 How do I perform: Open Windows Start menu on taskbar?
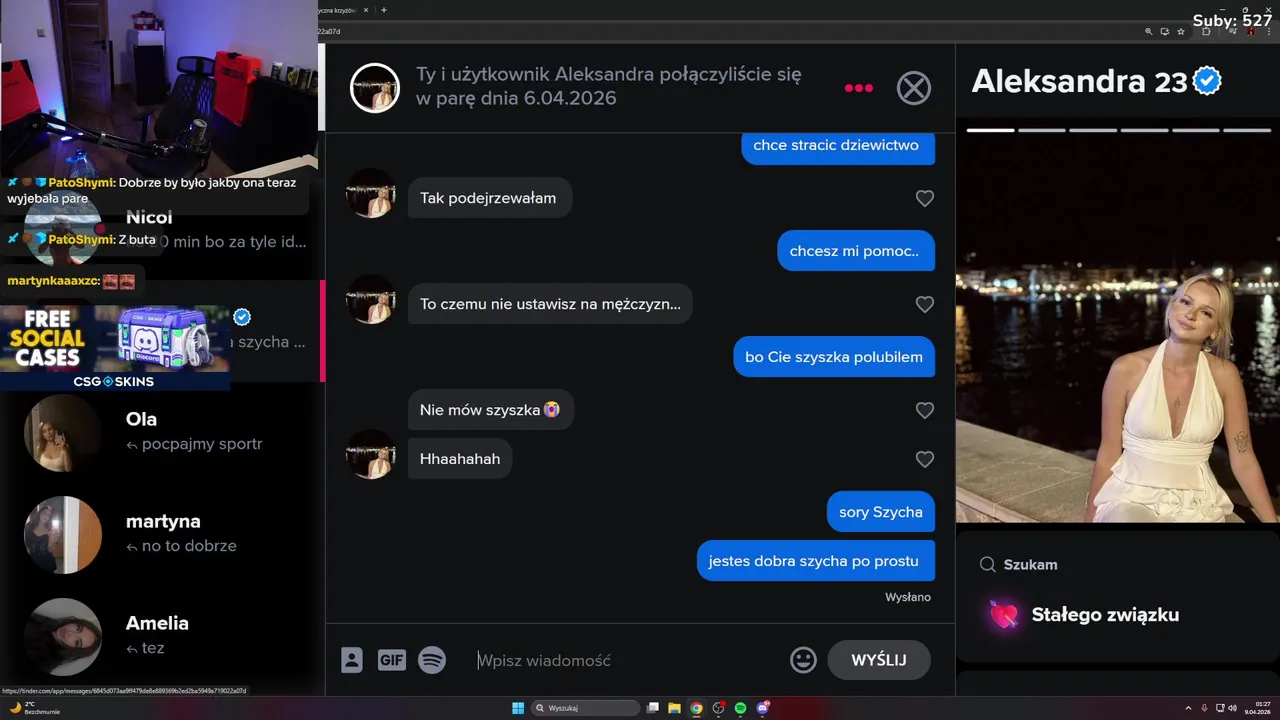click(x=518, y=708)
